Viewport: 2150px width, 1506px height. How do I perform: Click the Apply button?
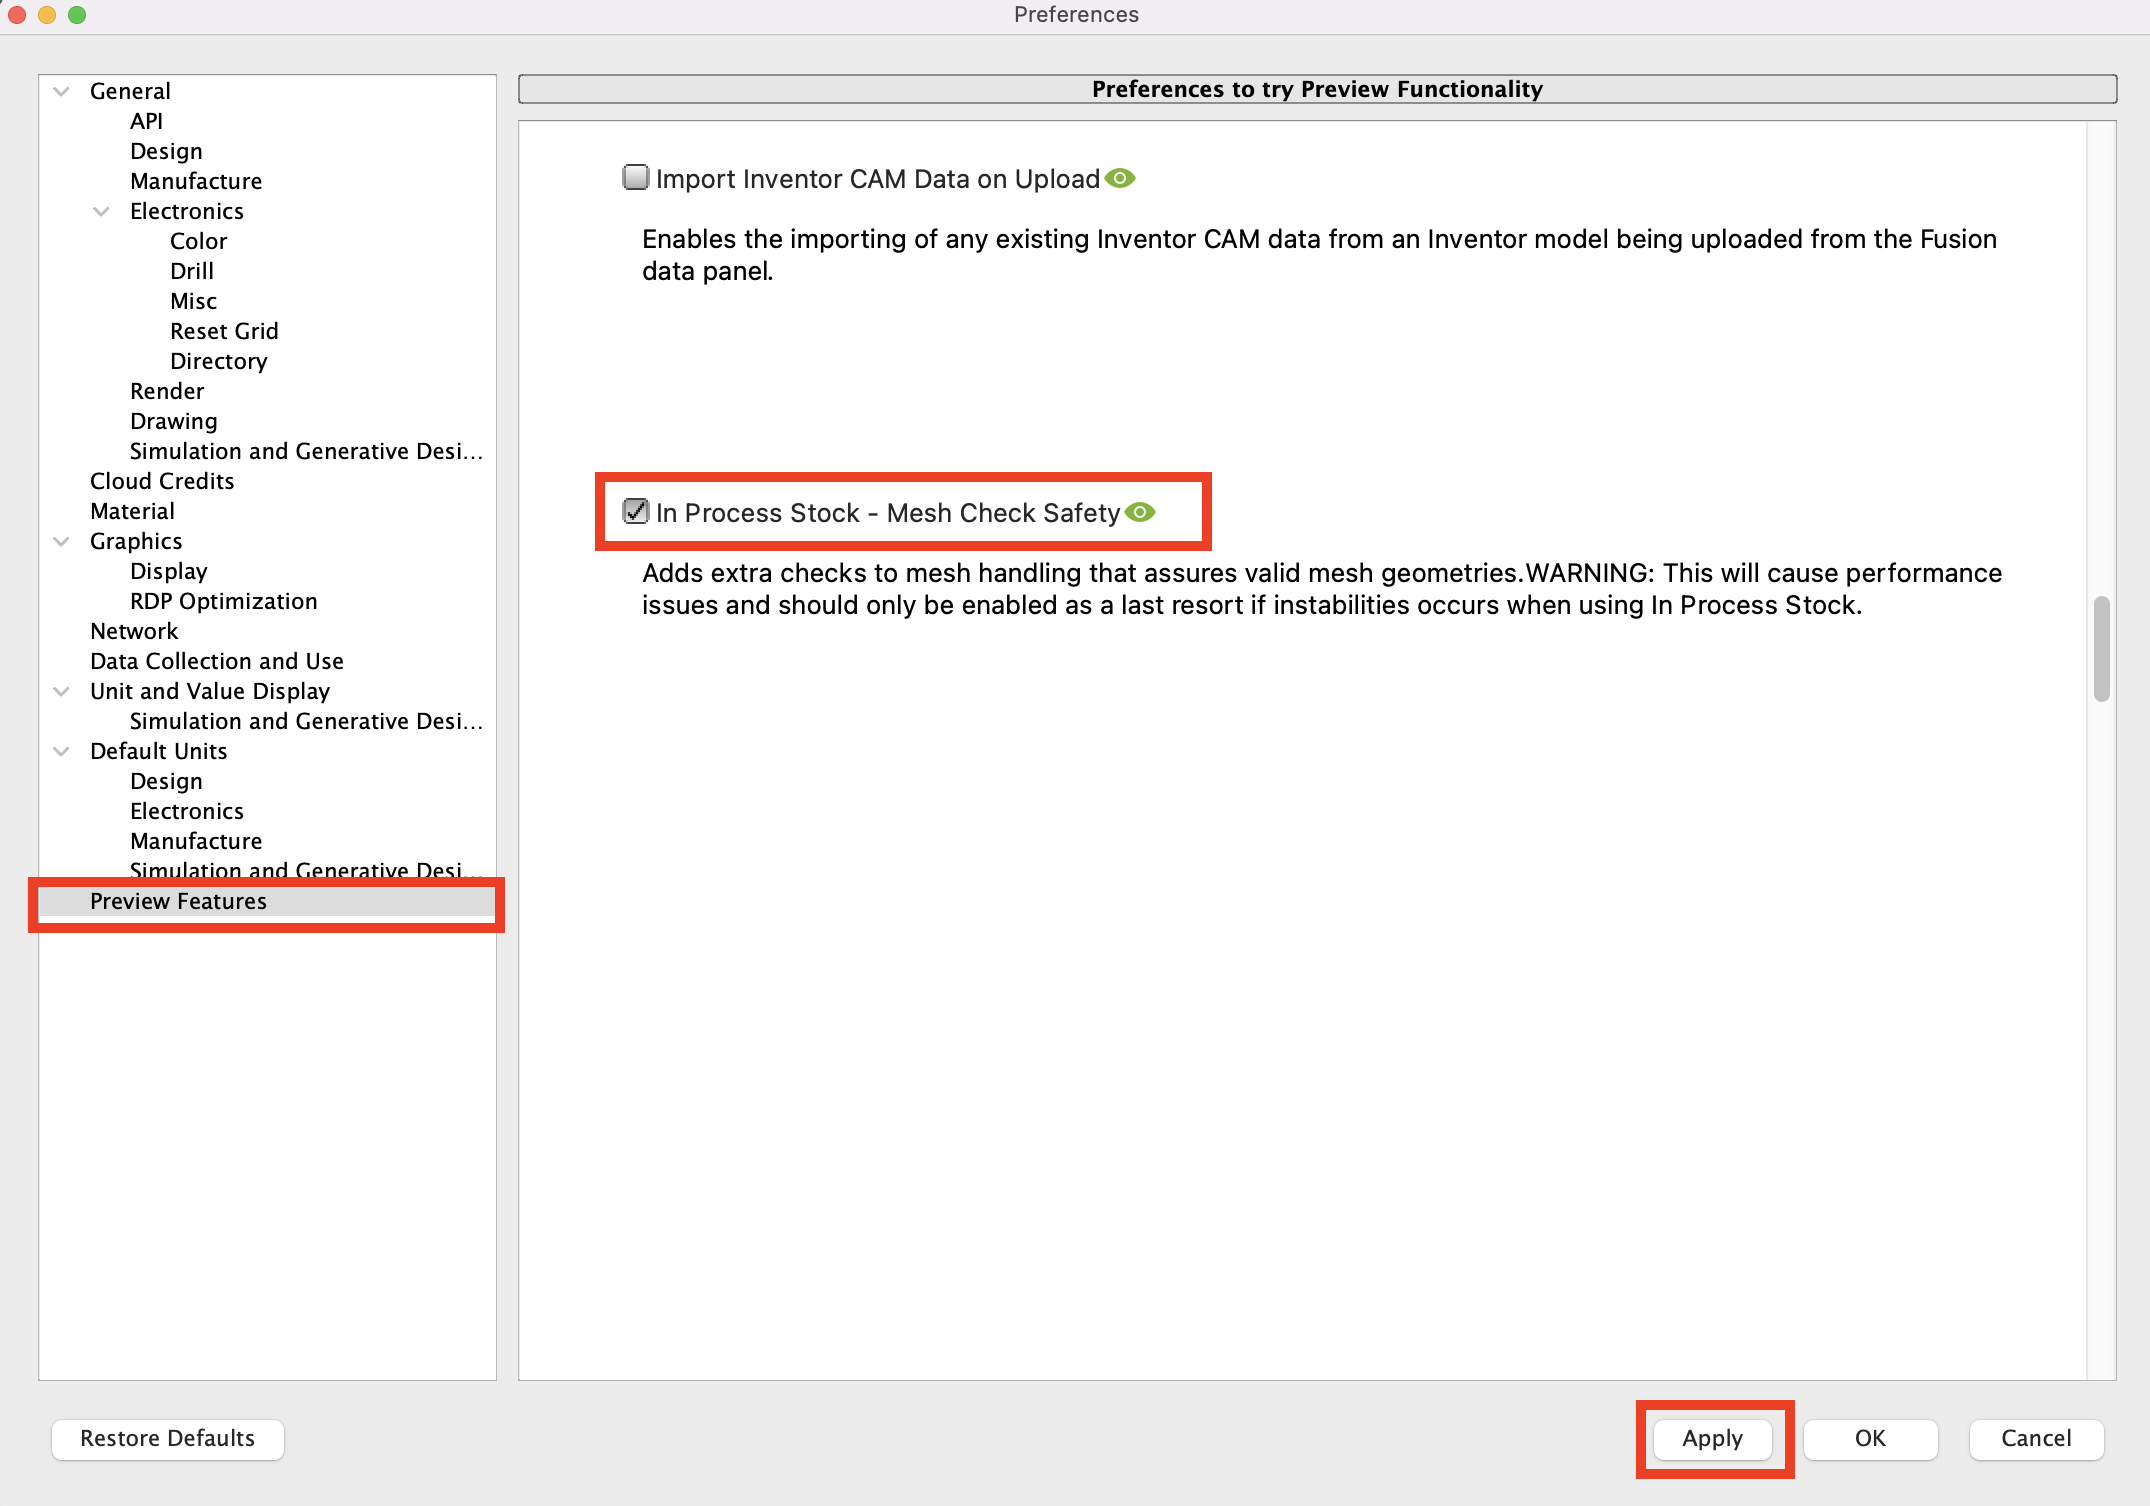point(1712,1438)
